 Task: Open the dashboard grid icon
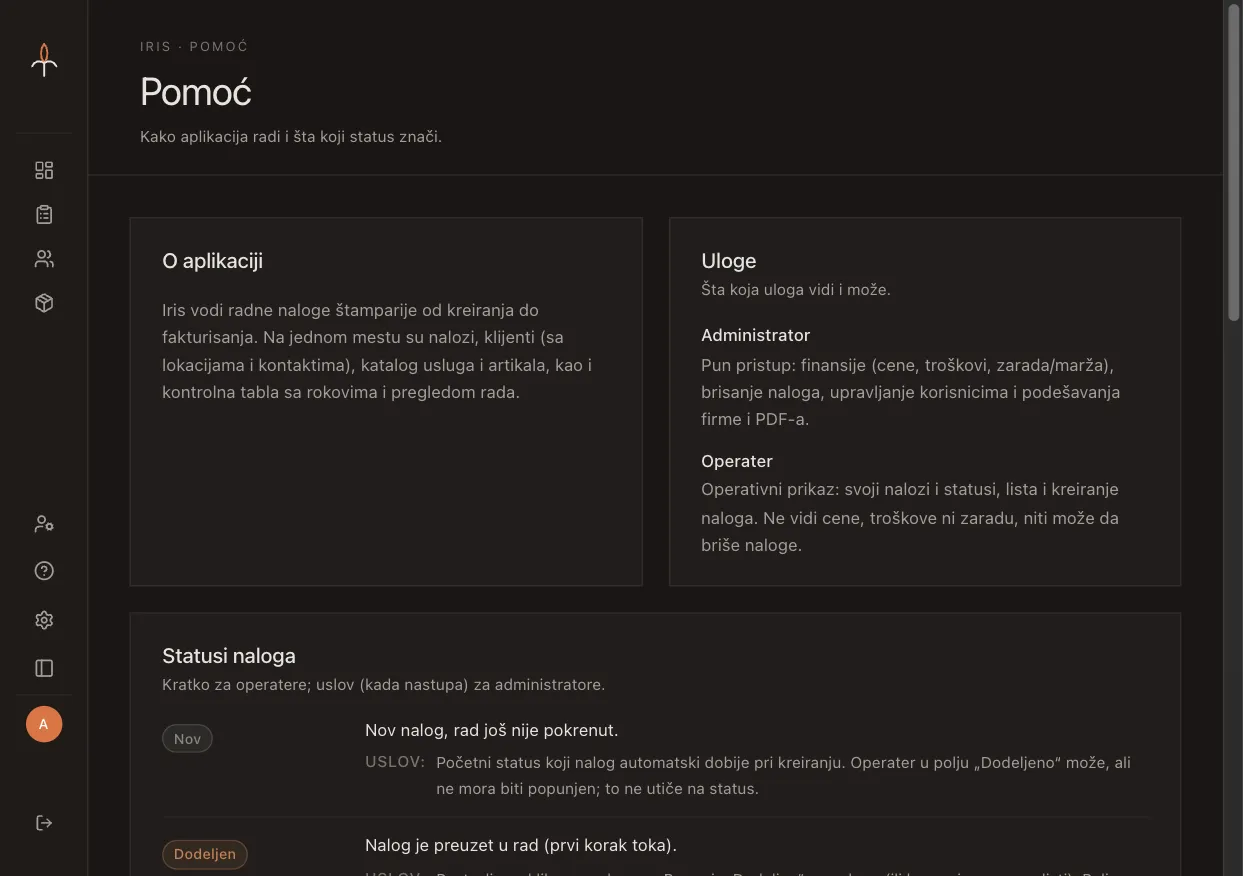pyautogui.click(x=44, y=170)
